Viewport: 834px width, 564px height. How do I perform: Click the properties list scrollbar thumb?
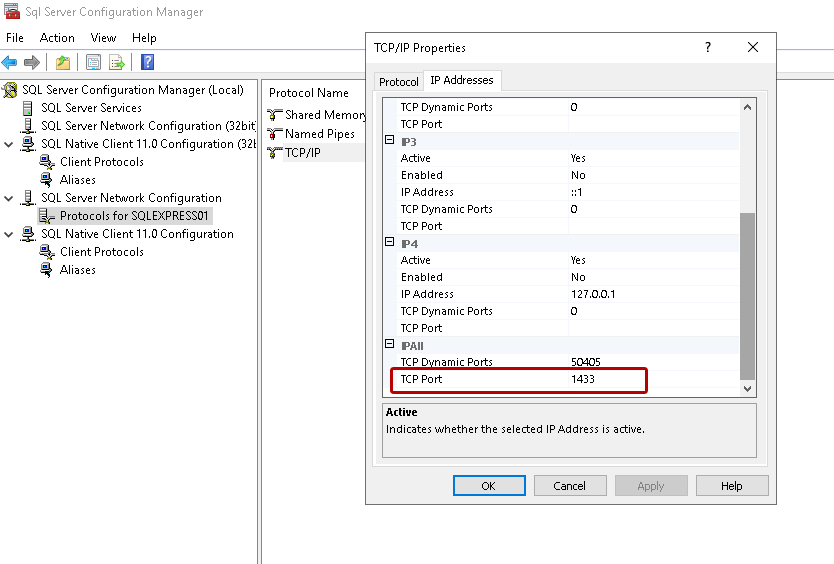point(747,296)
